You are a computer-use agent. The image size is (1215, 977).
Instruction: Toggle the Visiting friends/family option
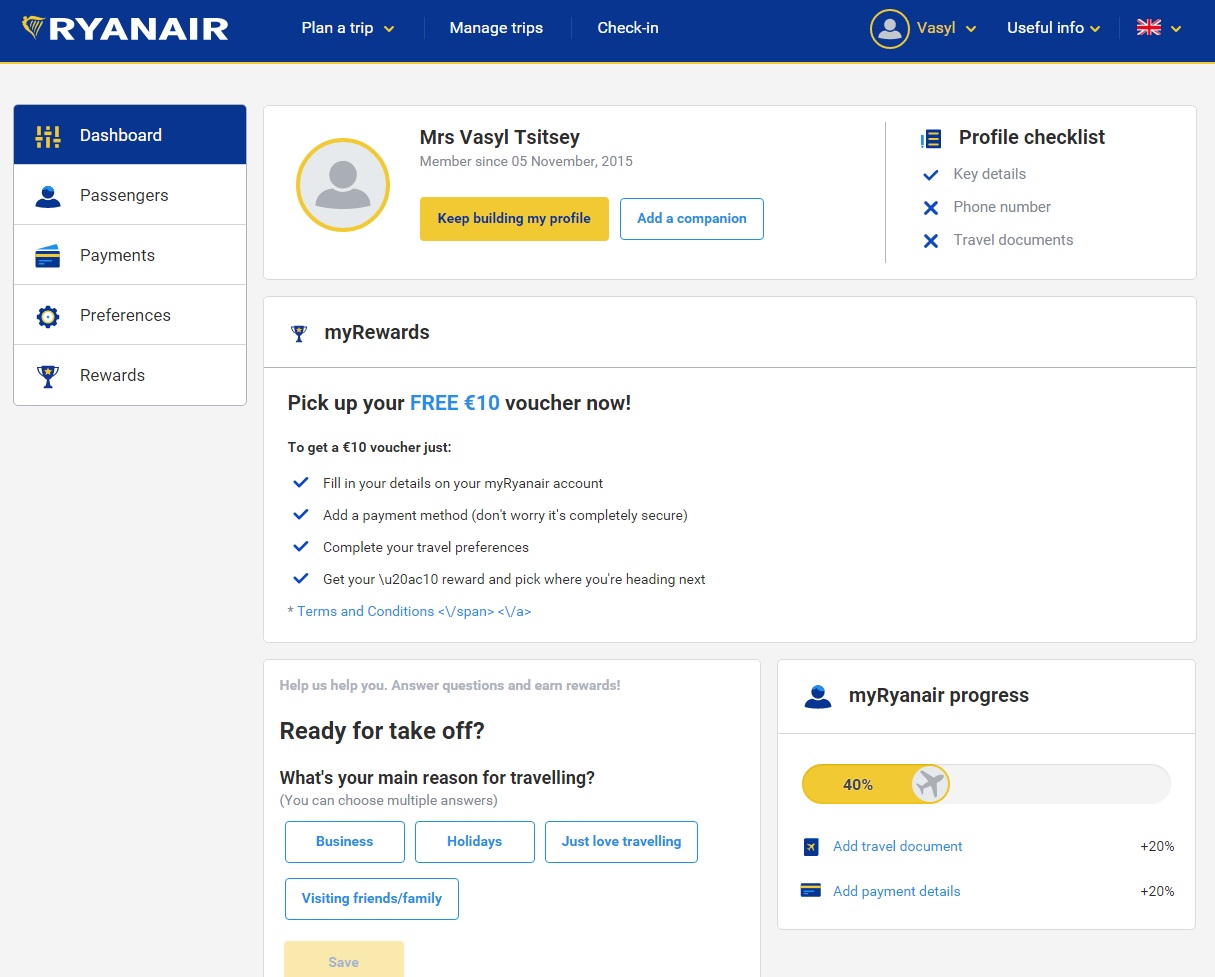372,899
